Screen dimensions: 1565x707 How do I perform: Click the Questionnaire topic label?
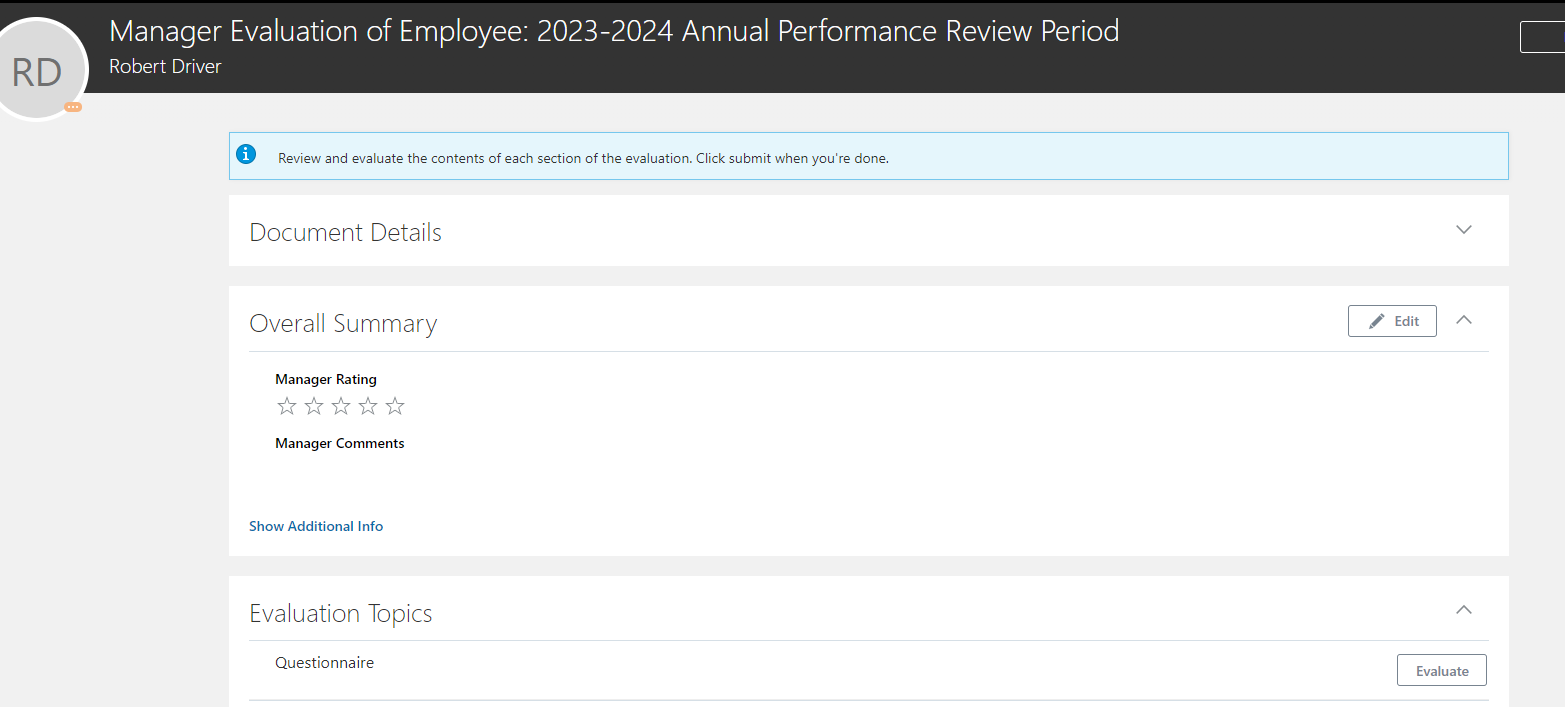pyautogui.click(x=325, y=663)
